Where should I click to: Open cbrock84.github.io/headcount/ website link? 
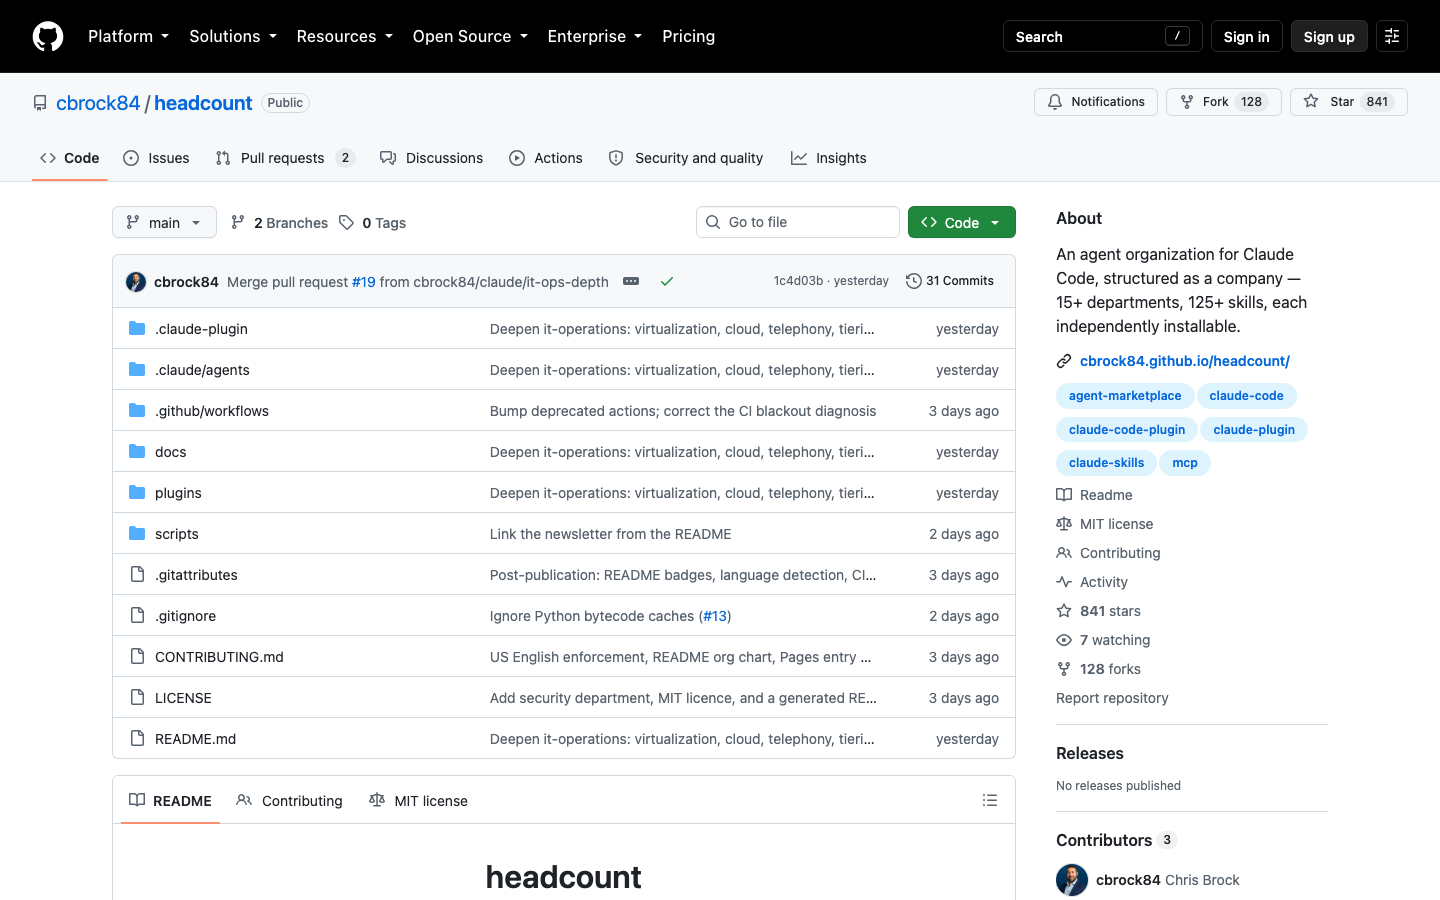(x=1185, y=361)
